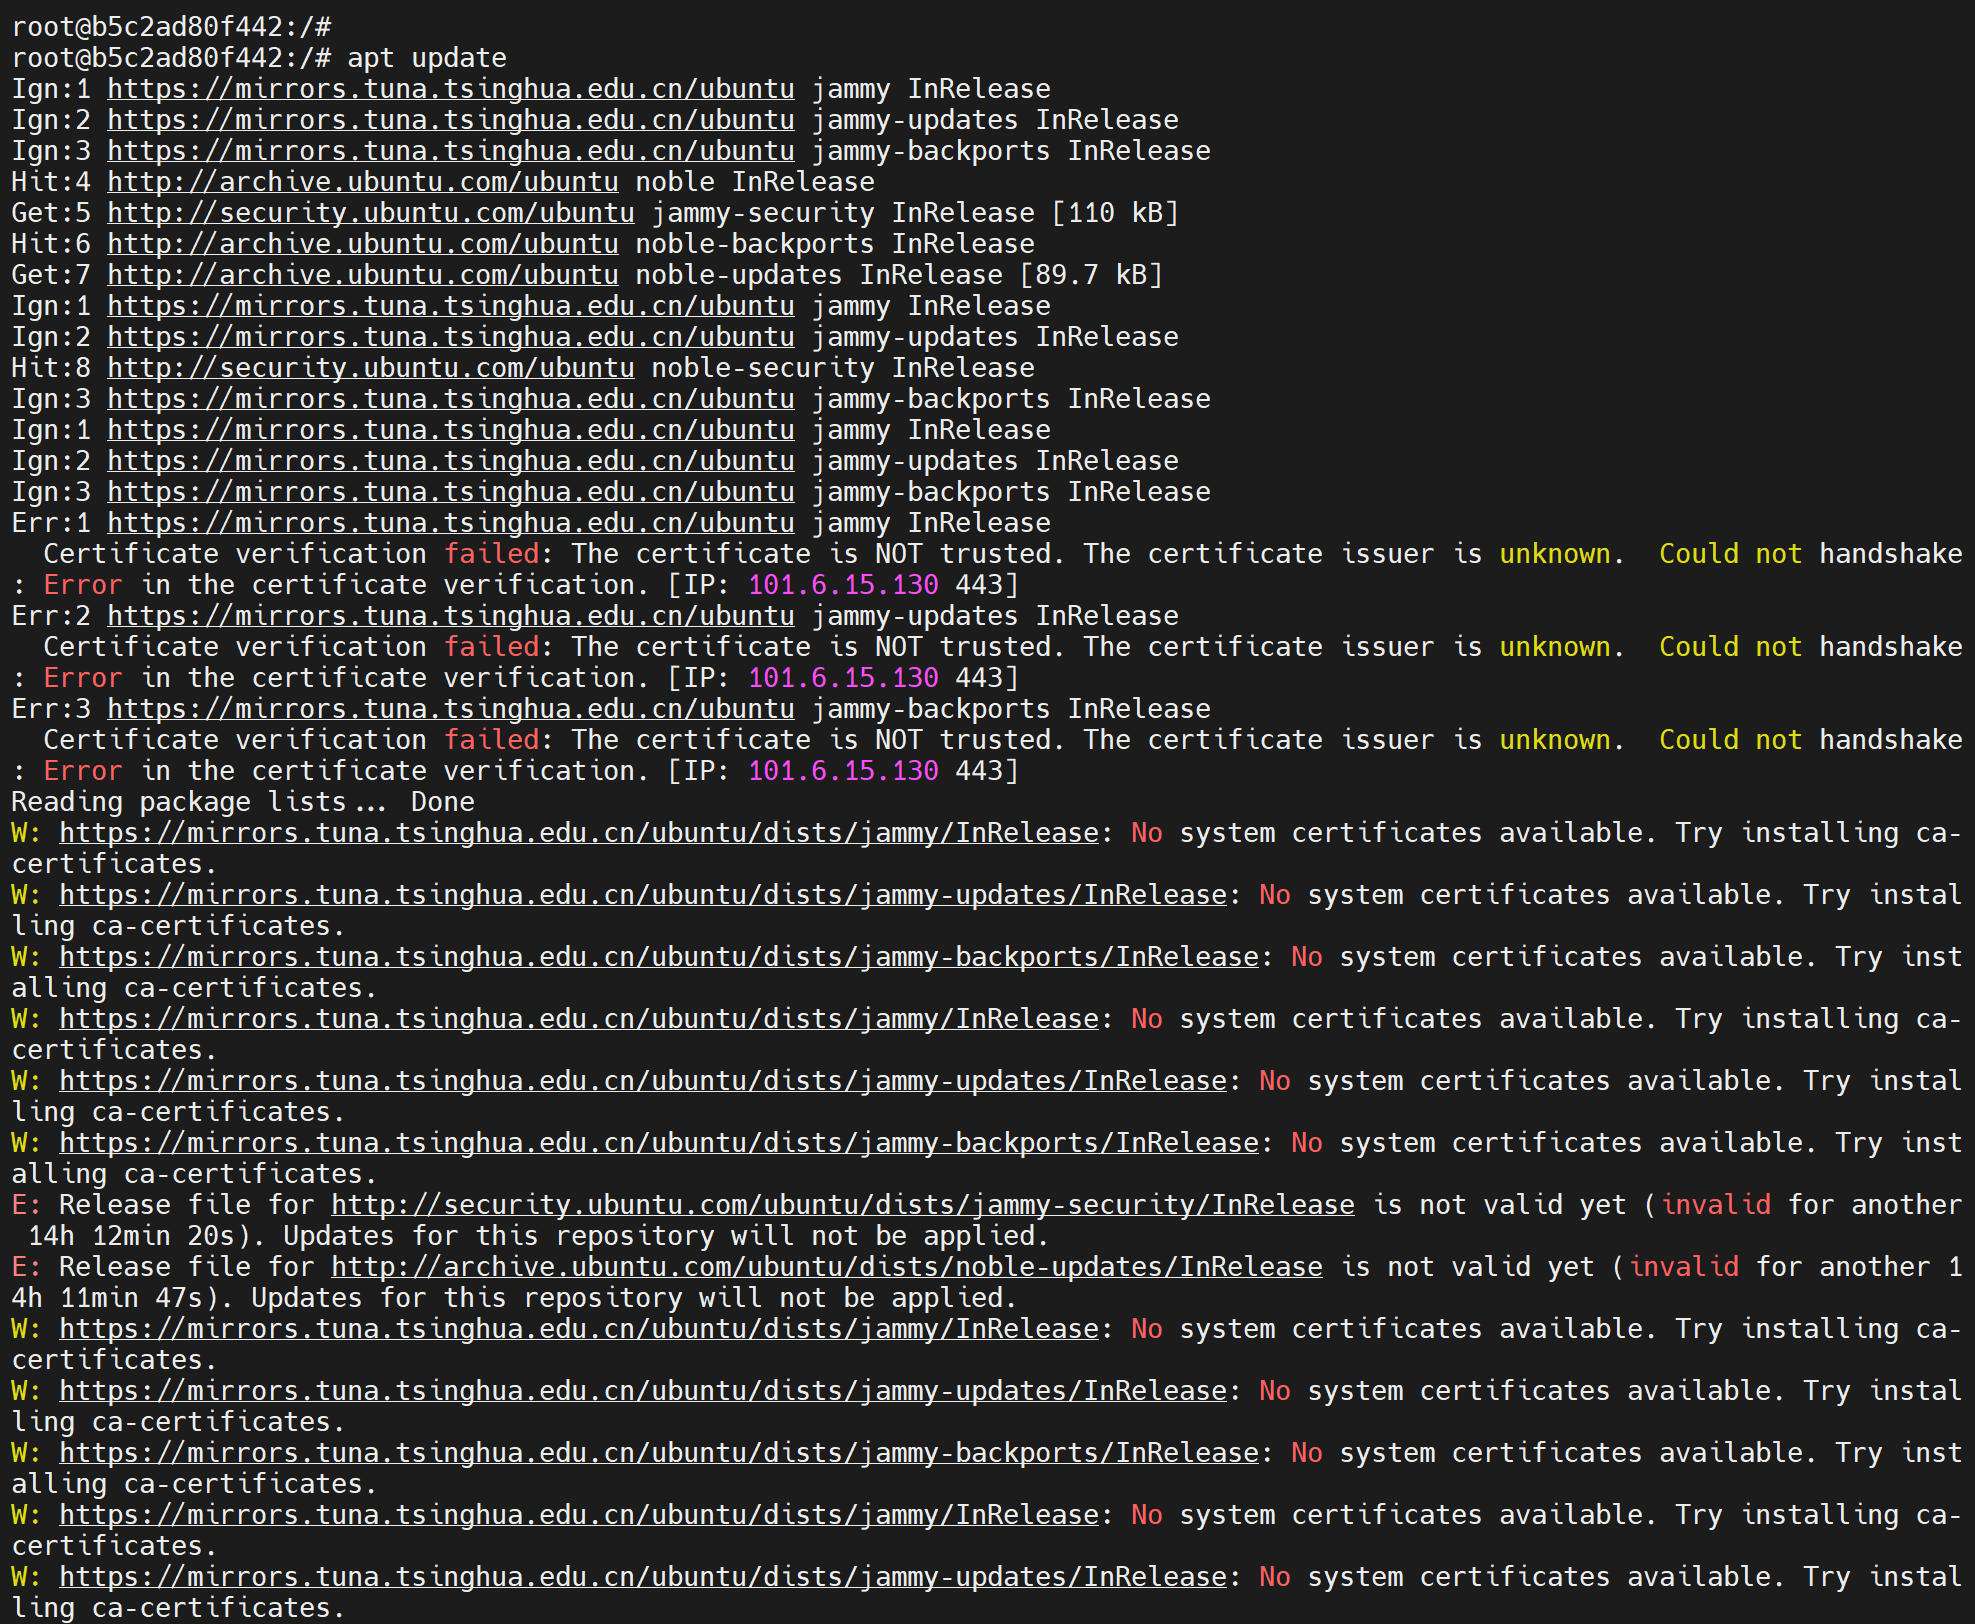1975x1624 pixels.
Task: Open the noble-updates/InRelease URL in the error line
Action: click(x=826, y=1267)
